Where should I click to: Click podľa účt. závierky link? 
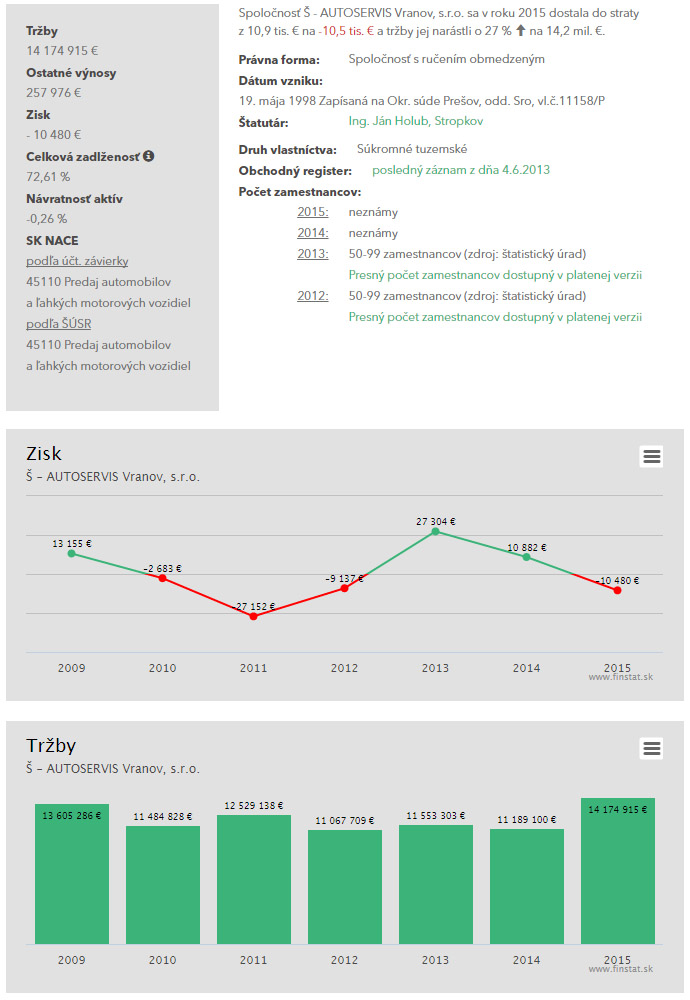[x=77, y=261]
